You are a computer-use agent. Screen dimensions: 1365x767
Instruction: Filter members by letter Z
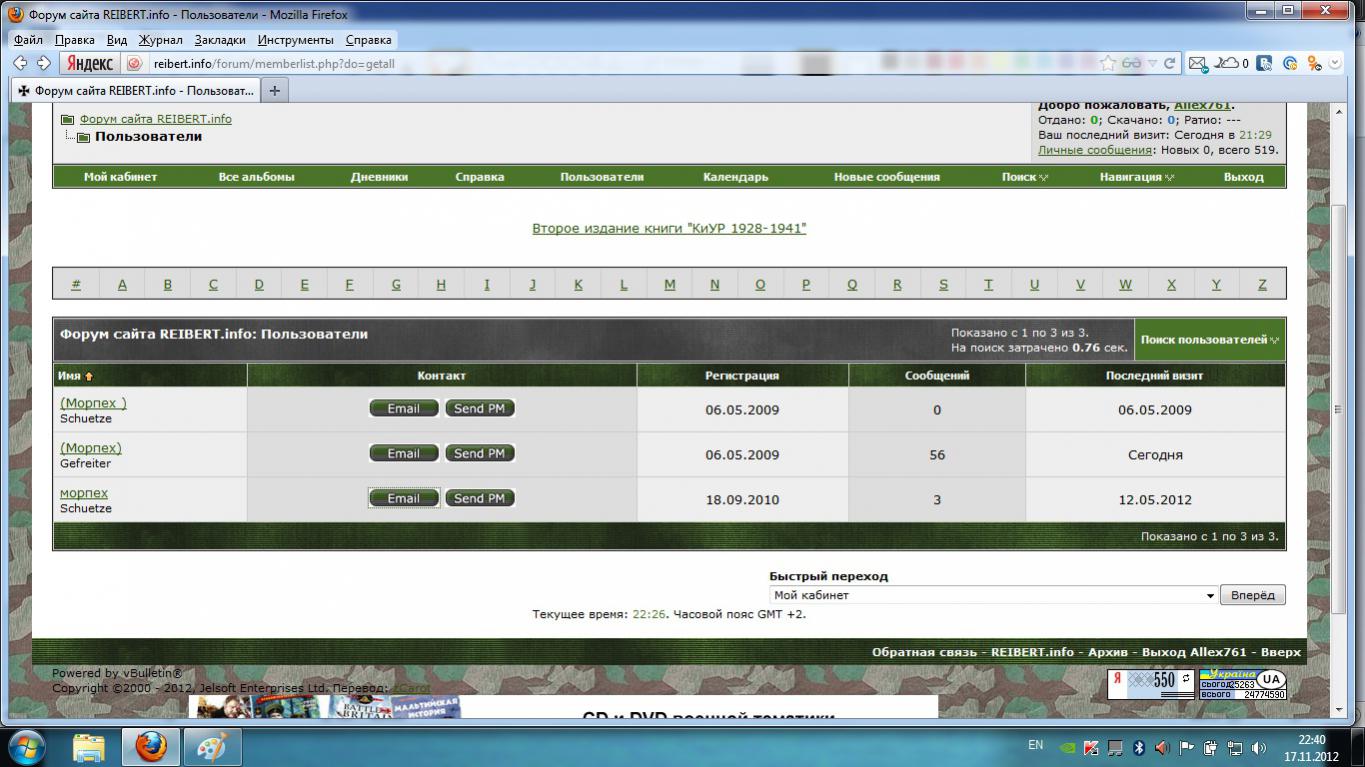click(x=1262, y=284)
